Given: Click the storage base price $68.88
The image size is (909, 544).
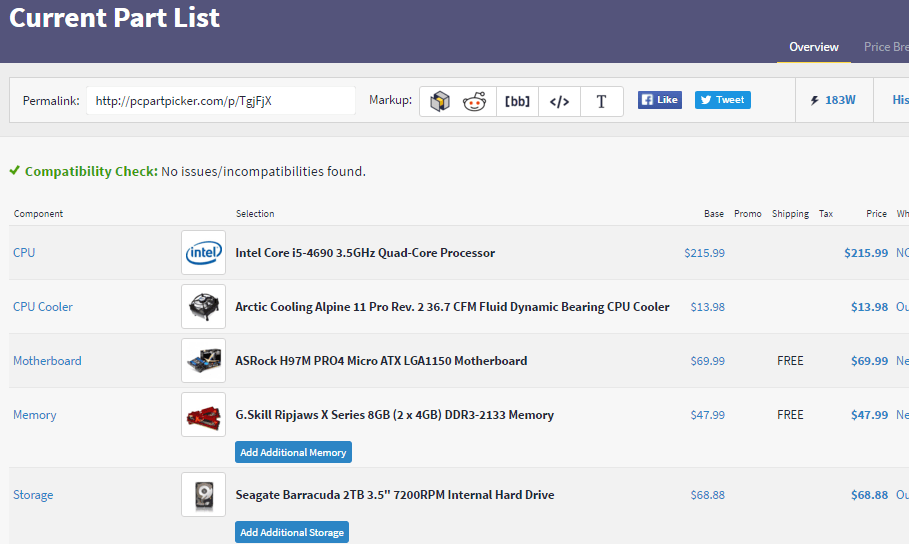Looking at the screenshot, I should tap(708, 495).
